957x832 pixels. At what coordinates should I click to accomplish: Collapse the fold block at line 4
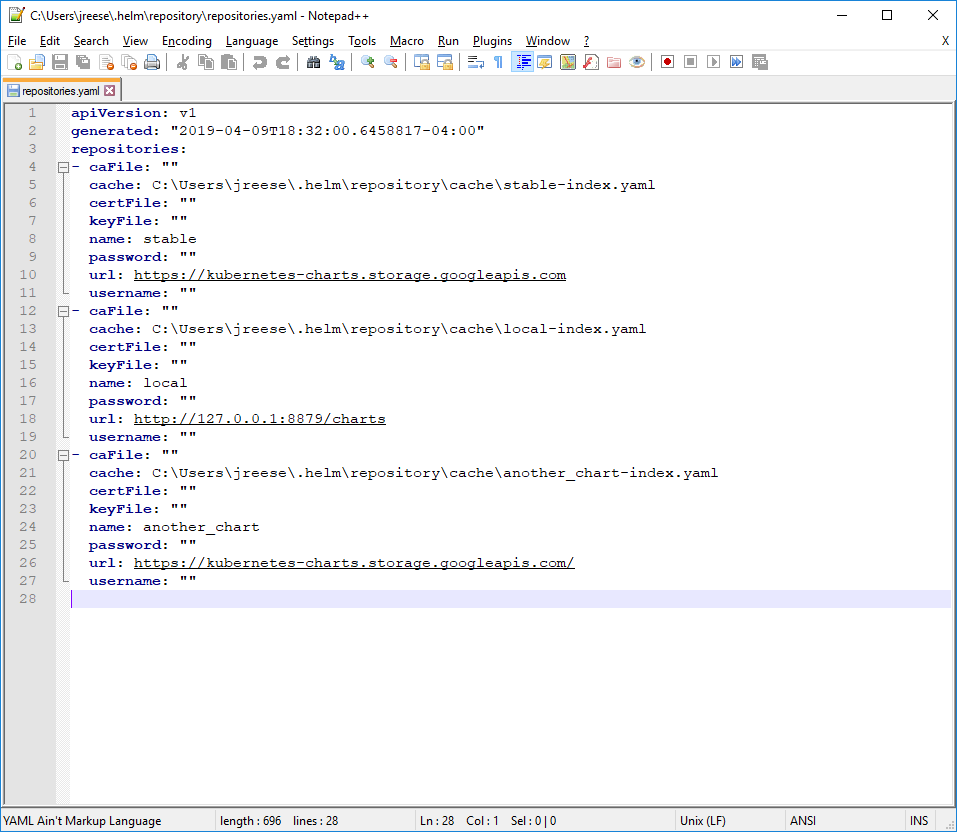click(63, 167)
